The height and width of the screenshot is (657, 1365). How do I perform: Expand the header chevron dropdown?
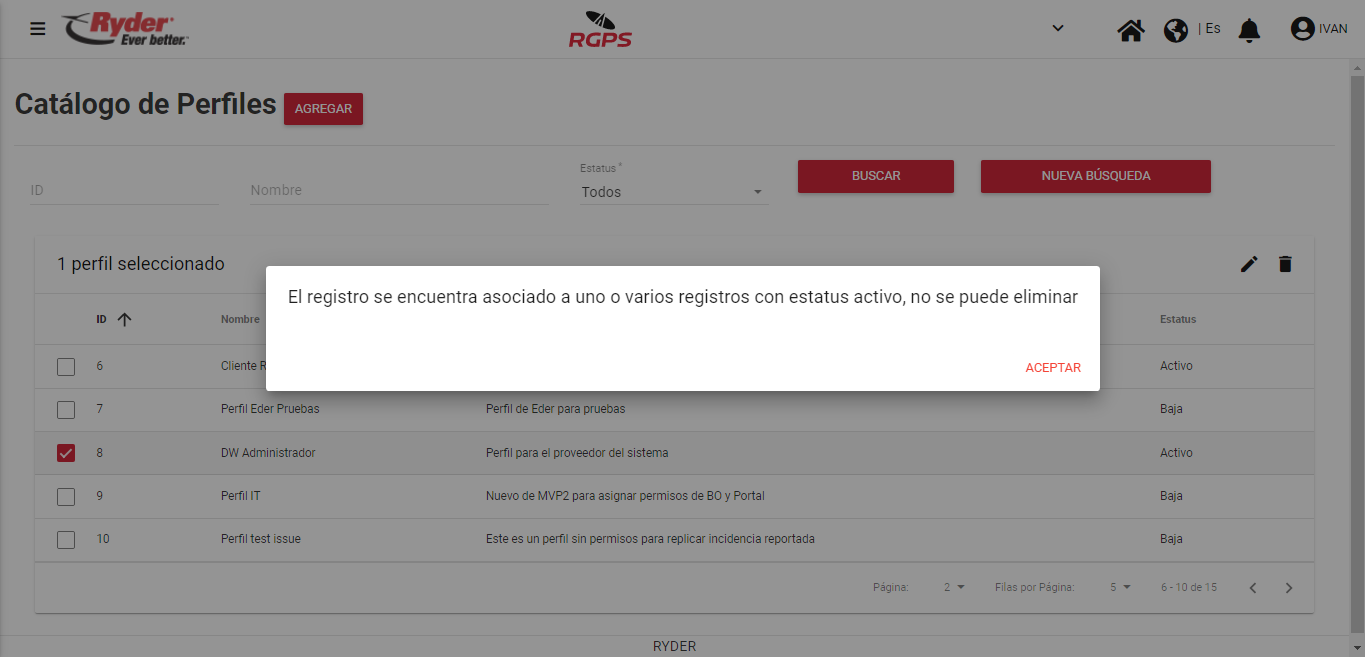click(1058, 28)
